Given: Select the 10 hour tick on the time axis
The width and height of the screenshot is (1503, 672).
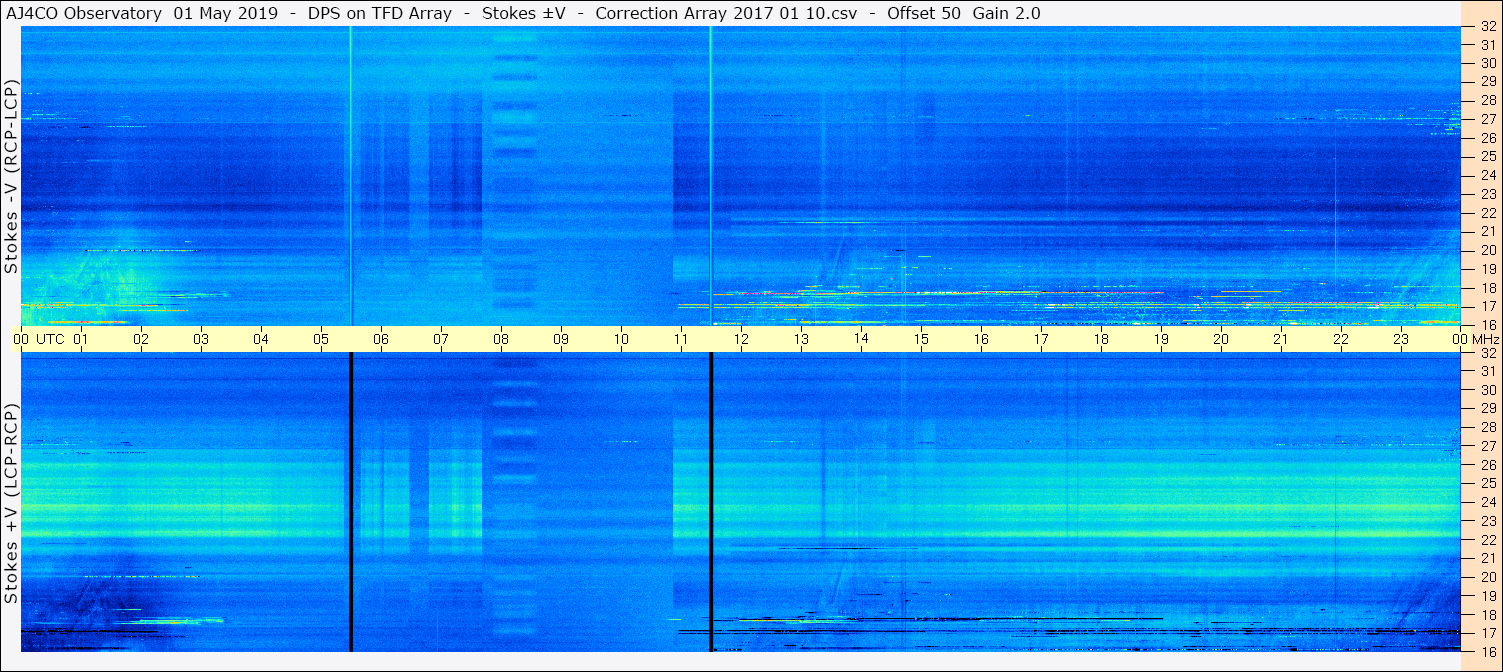Looking at the screenshot, I should point(621,339).
